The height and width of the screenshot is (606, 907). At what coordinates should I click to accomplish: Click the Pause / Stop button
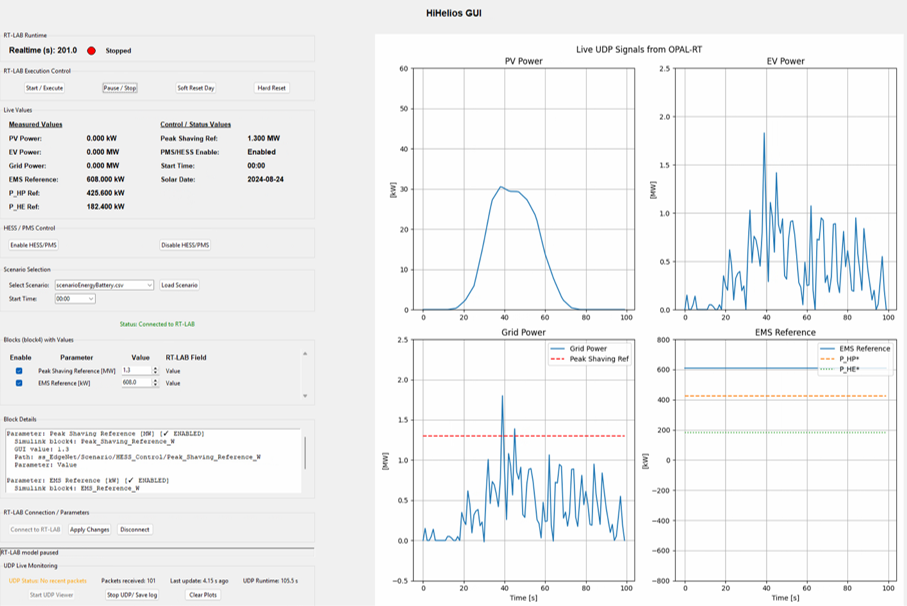[x=120, y=88]
